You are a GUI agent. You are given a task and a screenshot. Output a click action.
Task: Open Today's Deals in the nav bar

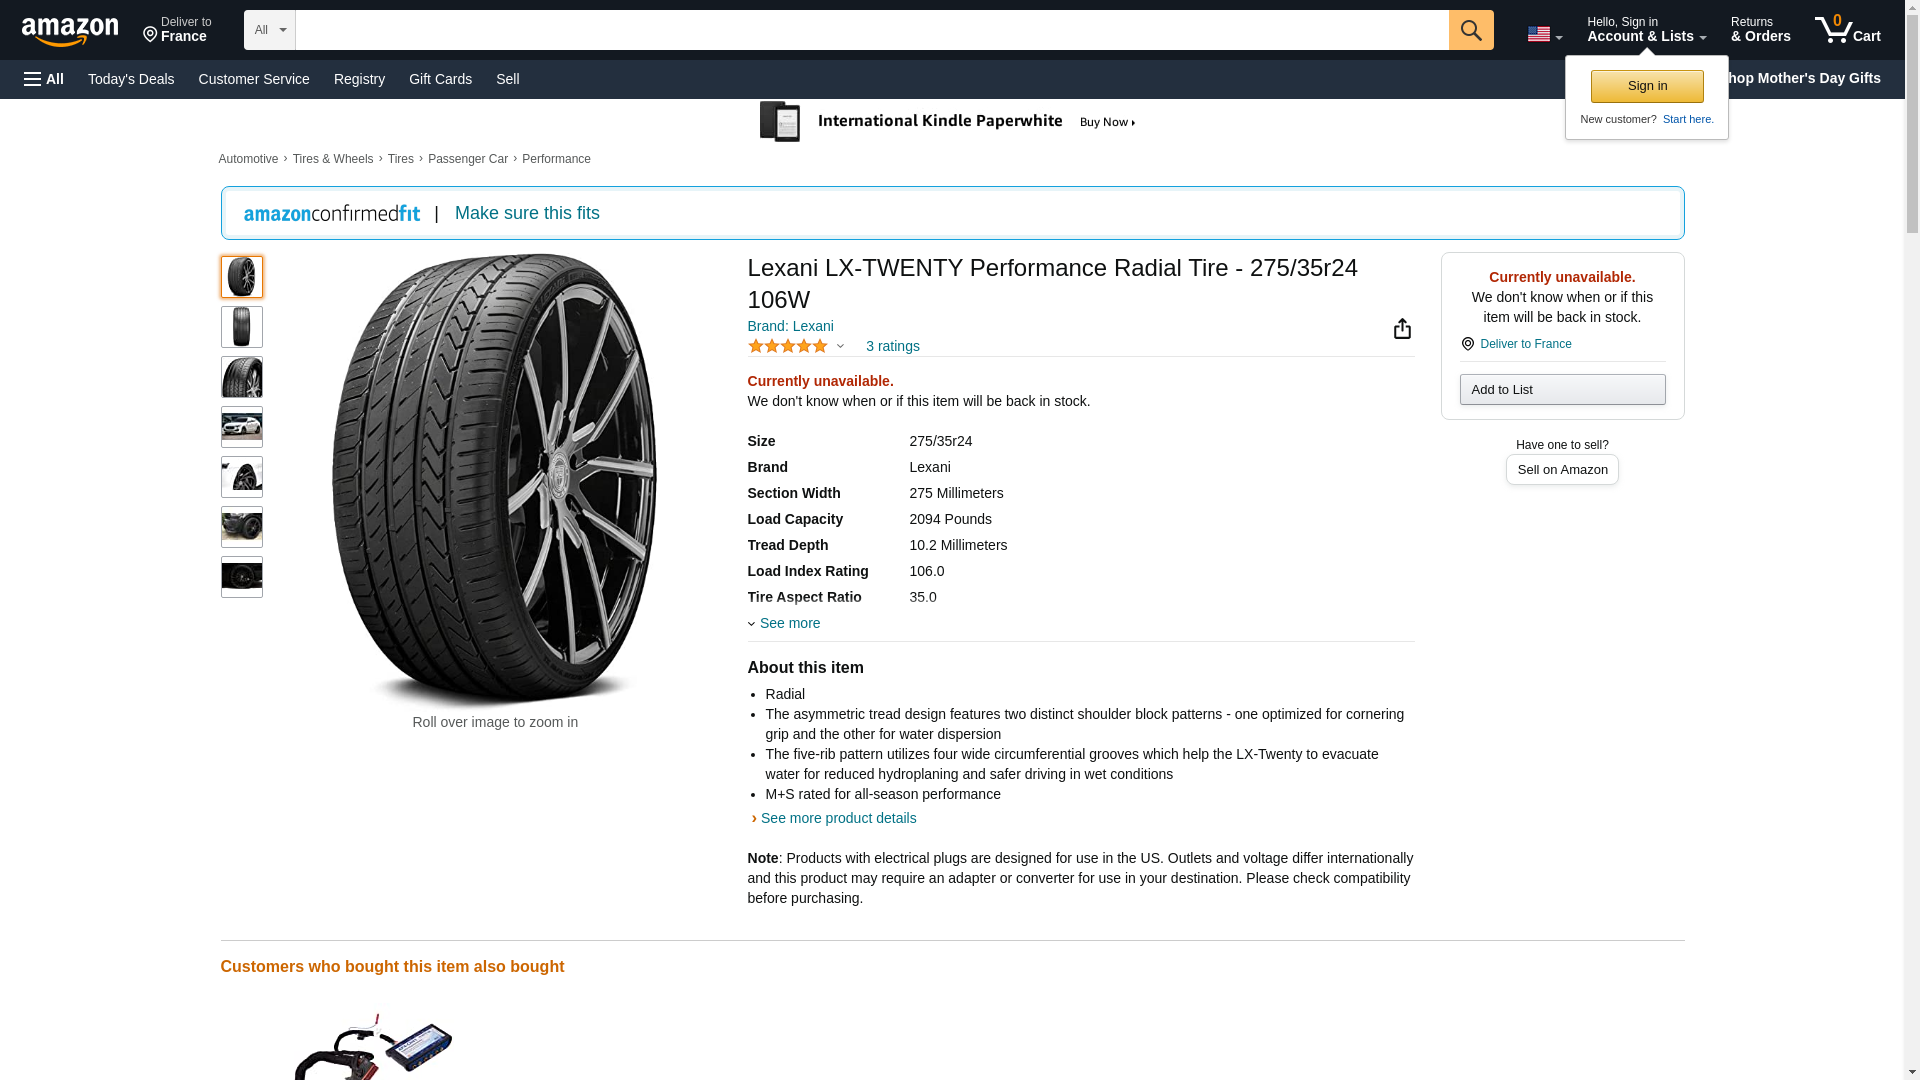131,79
